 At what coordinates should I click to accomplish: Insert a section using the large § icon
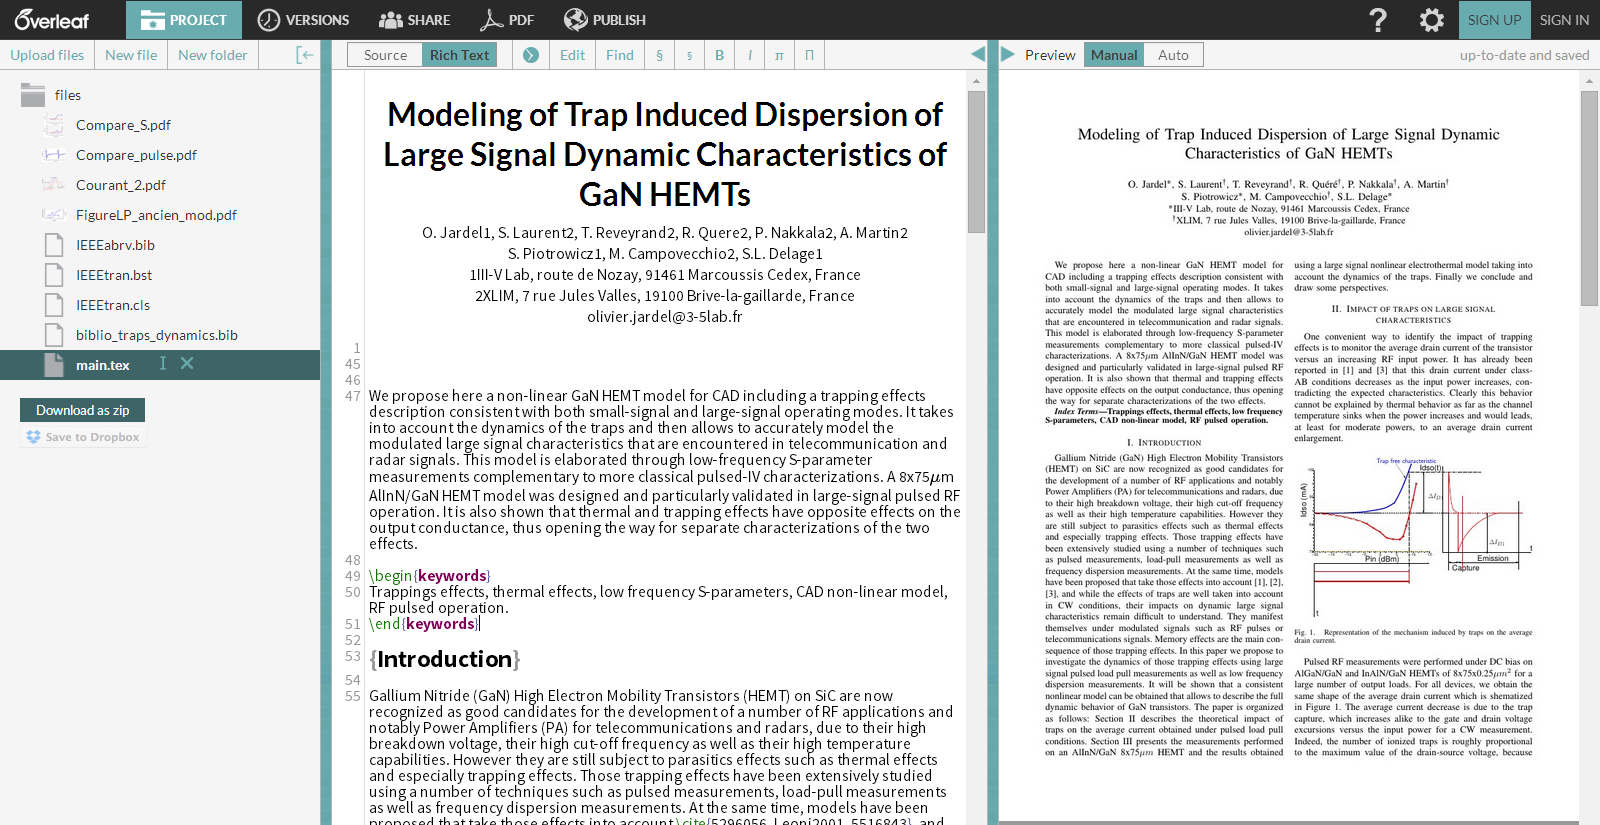click(659, 55)
